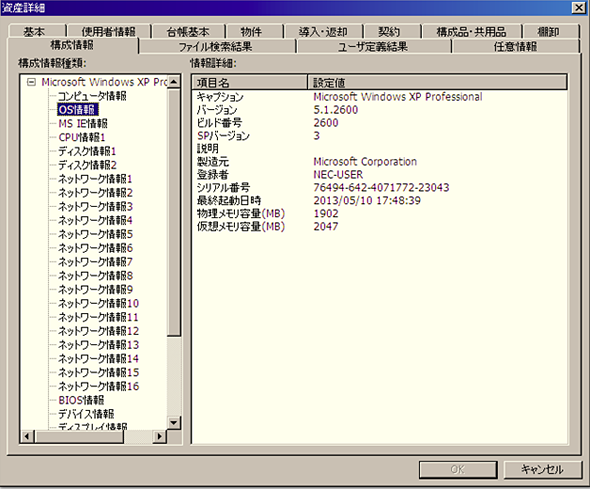Image resolution: width=590 pixels, height=489 pixels.
Task: Select ネットワーク情報8 tree item
Action: coord(95,276)
